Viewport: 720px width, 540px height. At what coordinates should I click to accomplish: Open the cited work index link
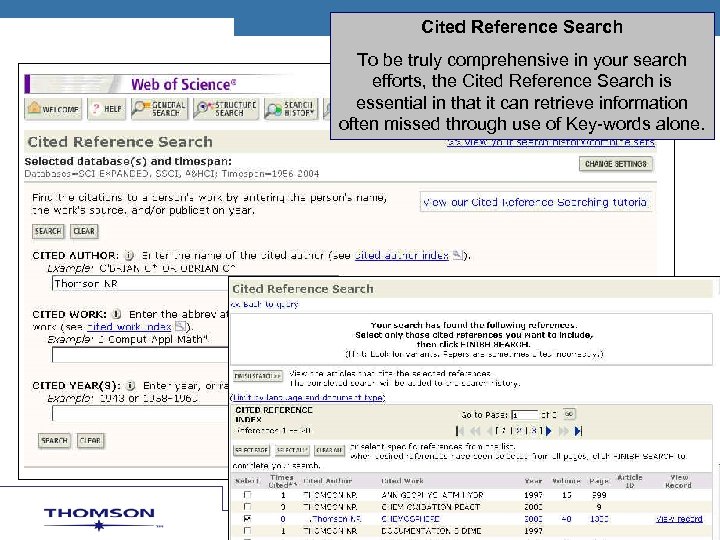point(129,327)
